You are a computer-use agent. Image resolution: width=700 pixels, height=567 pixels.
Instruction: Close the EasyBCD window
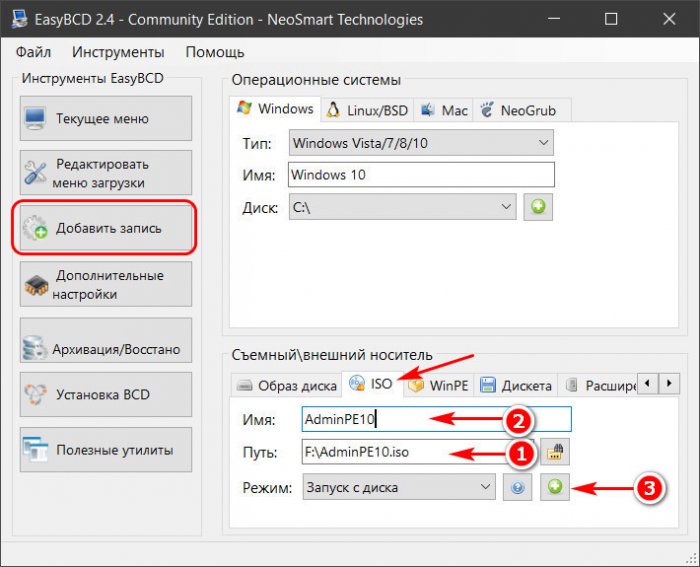tap(669, 19)
